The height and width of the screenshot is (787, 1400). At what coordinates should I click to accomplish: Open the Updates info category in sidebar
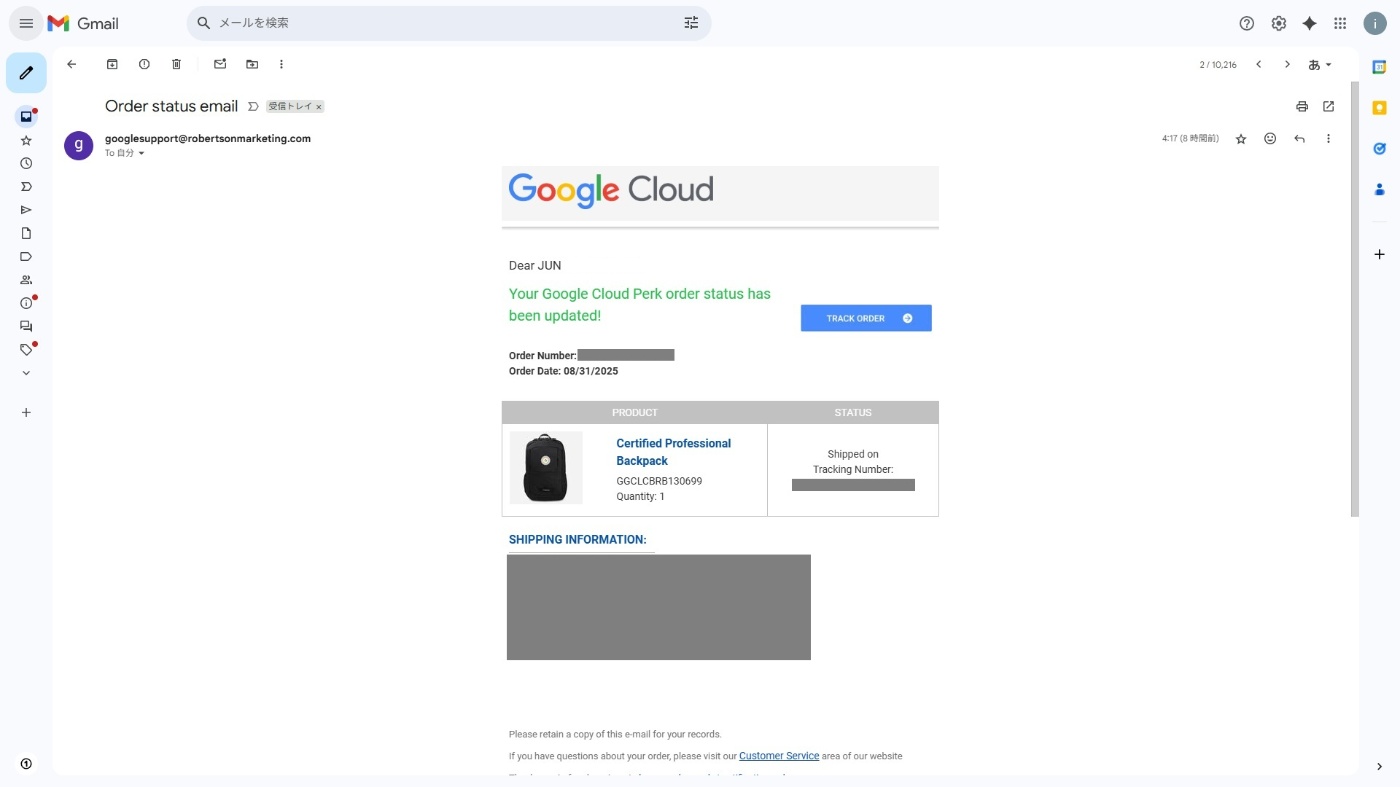[x=26, y=303]
